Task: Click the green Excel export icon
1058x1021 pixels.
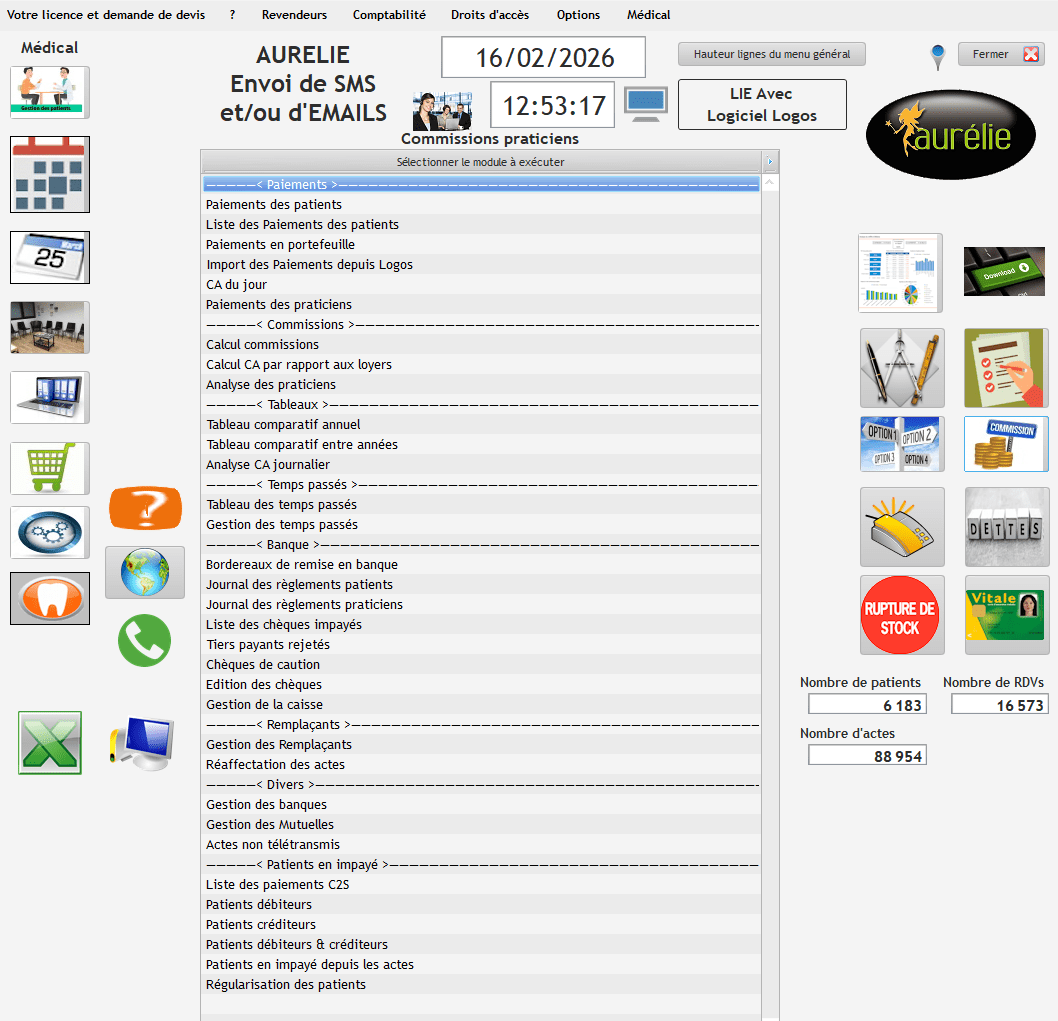Action: [x=50, y=743]
